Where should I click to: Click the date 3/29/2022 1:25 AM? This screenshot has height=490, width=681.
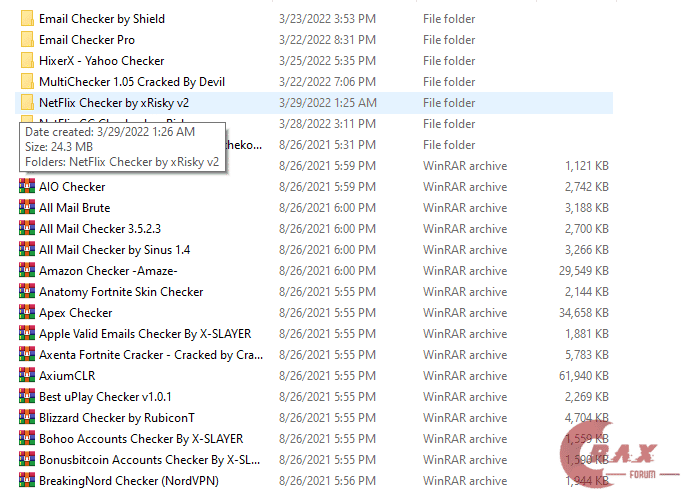coord(327,103)
